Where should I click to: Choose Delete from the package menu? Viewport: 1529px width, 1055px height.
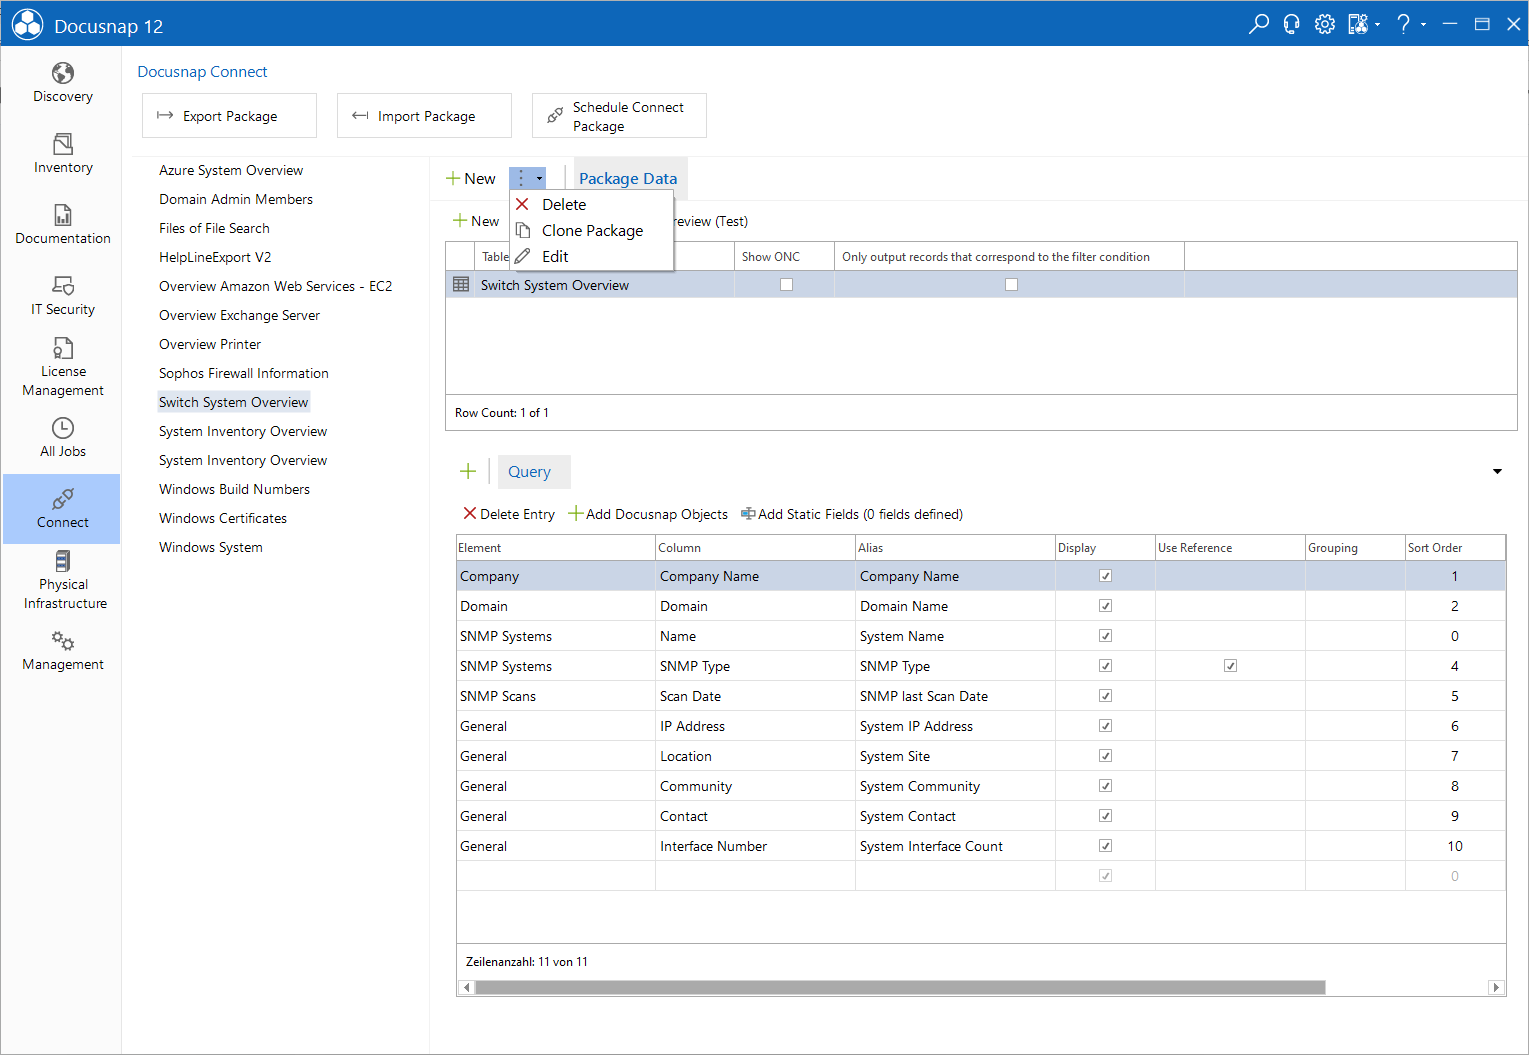coord(591,204)
